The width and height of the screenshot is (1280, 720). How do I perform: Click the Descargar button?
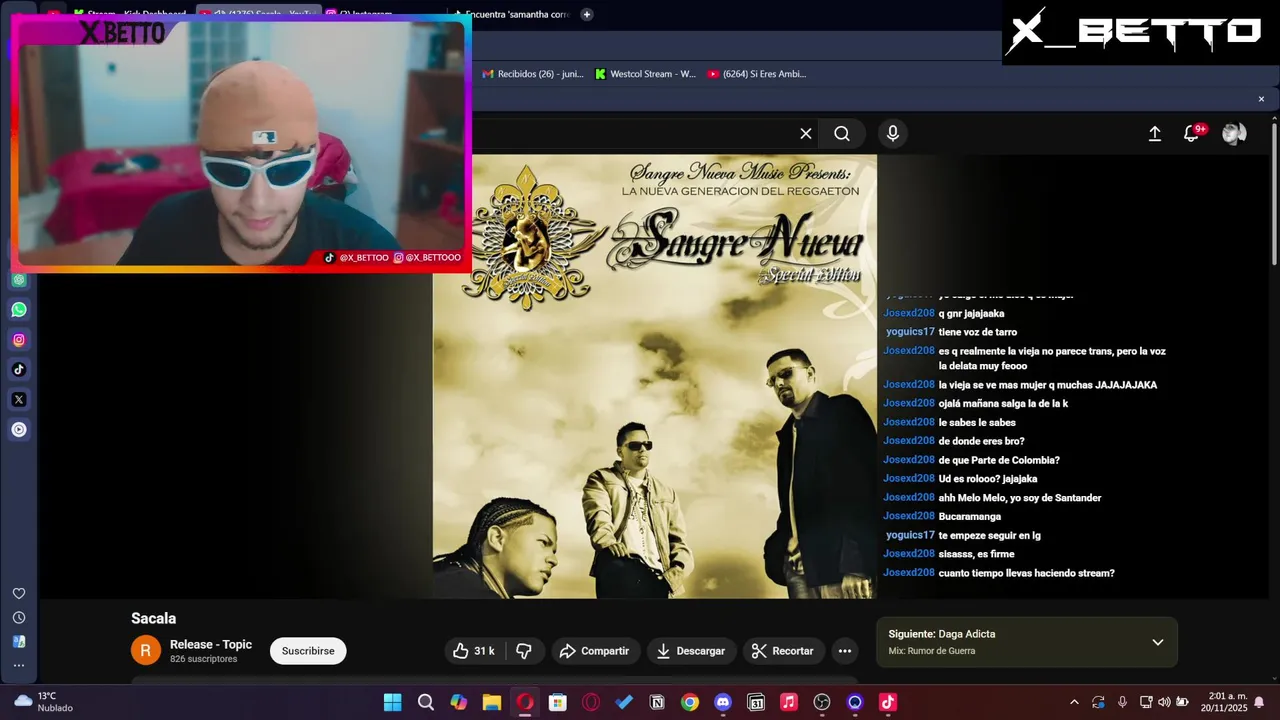coord(691,651)
